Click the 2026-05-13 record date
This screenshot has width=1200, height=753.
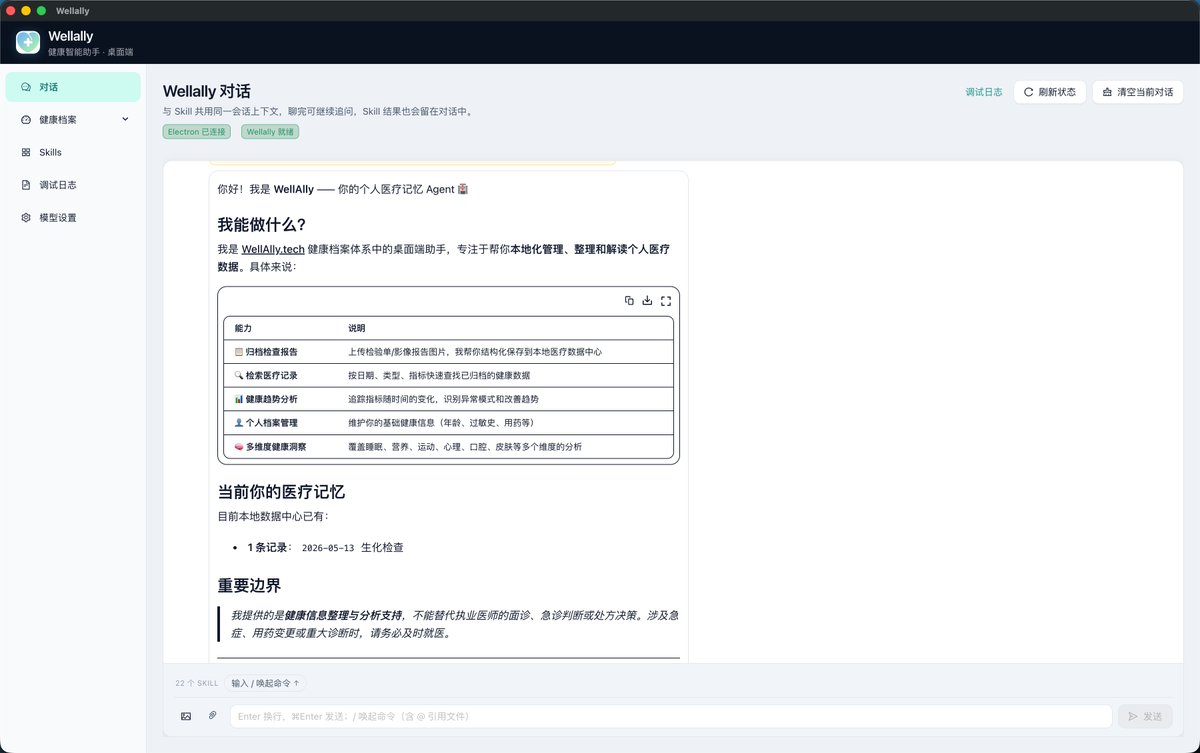click(x=328, y=548)
